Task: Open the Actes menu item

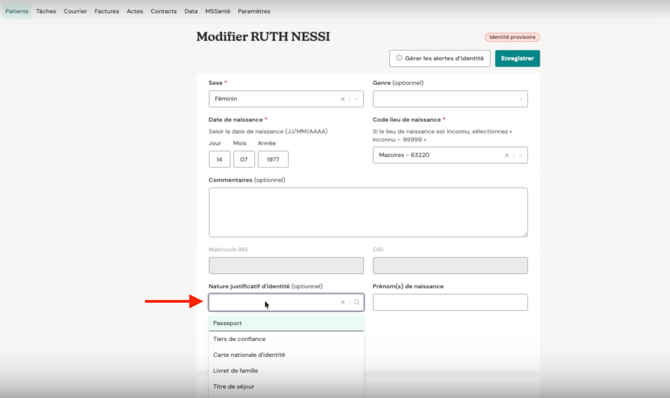Action: click(x=135, y=11)
